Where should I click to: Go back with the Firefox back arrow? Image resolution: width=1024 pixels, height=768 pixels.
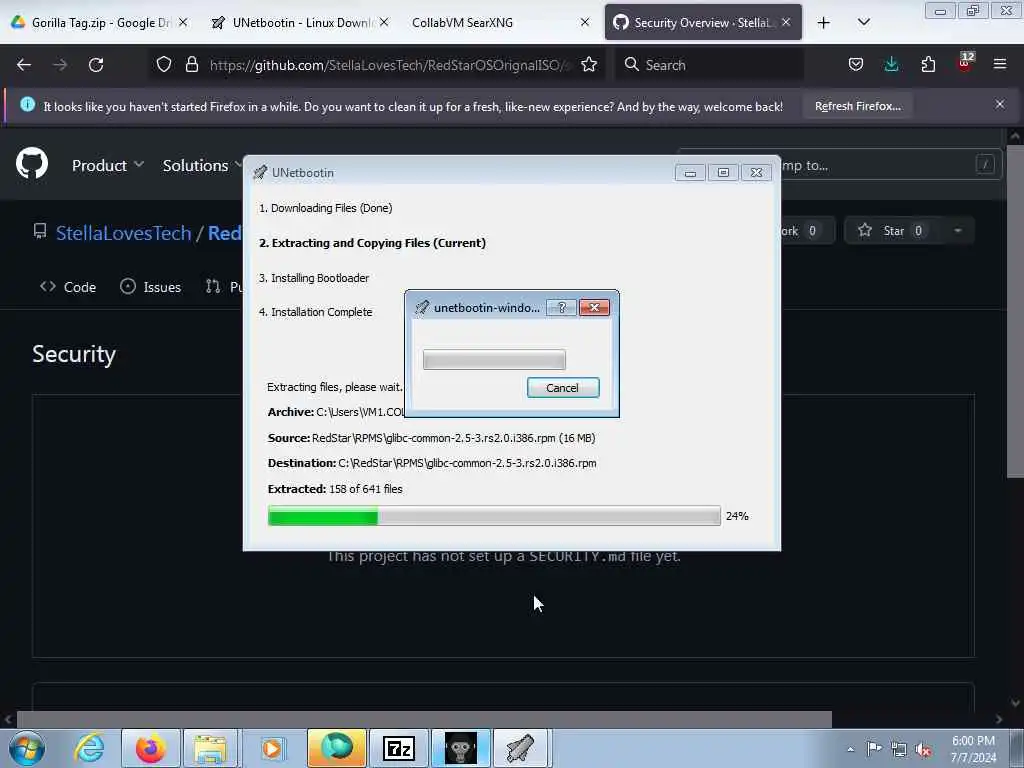coord(24,65)
